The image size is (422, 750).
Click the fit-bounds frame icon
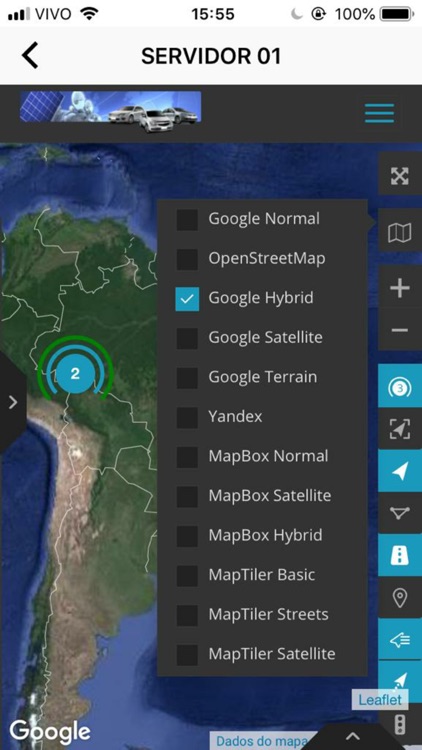[x=400, y=430]
